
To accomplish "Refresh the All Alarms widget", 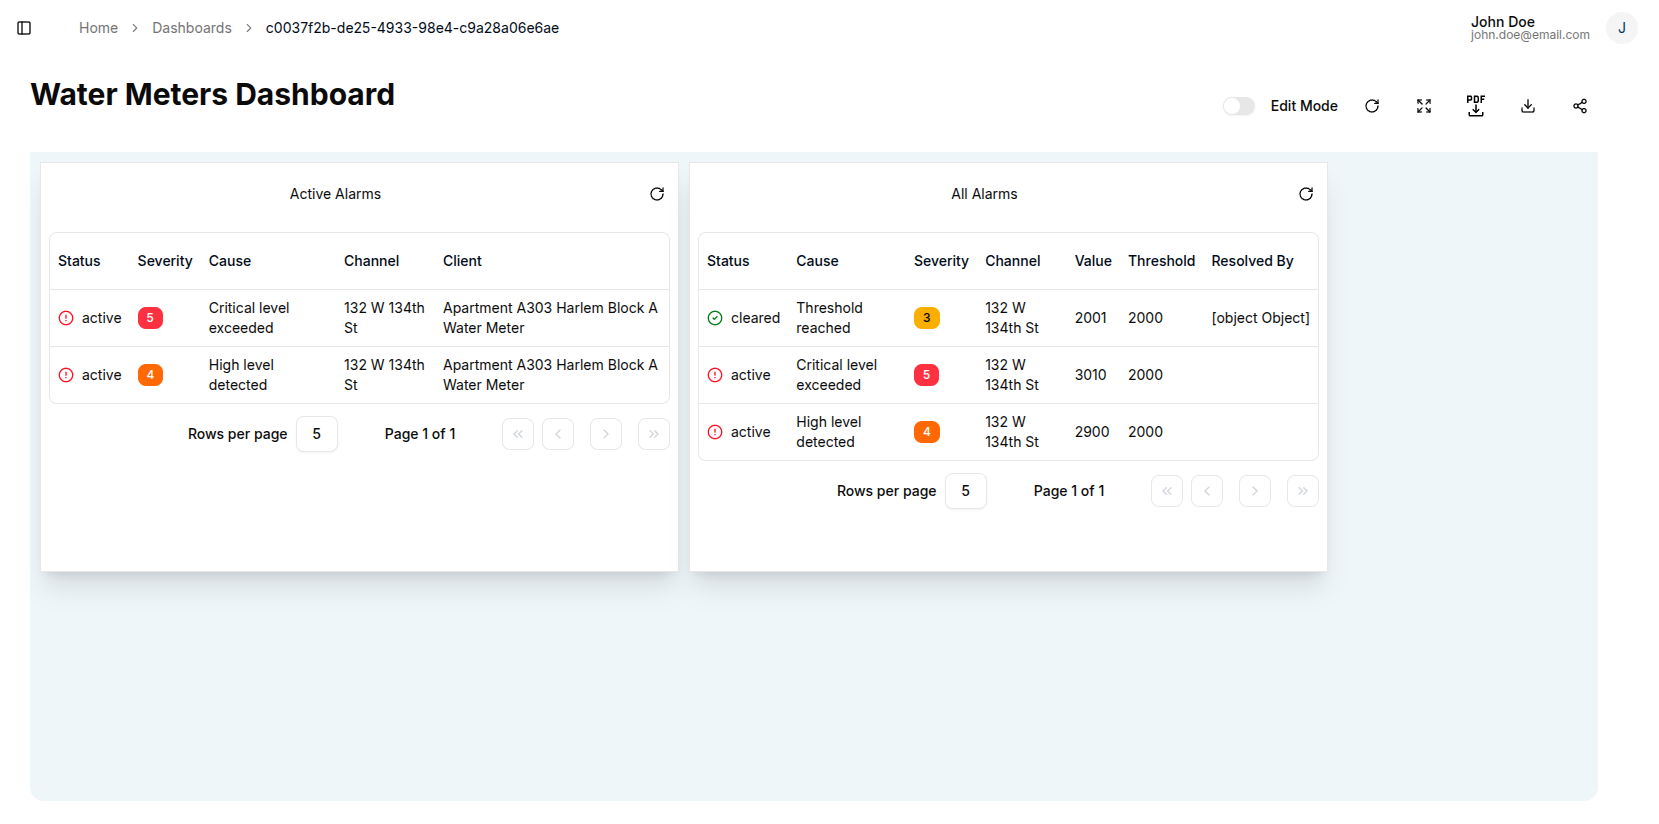I will [1306, 194].
